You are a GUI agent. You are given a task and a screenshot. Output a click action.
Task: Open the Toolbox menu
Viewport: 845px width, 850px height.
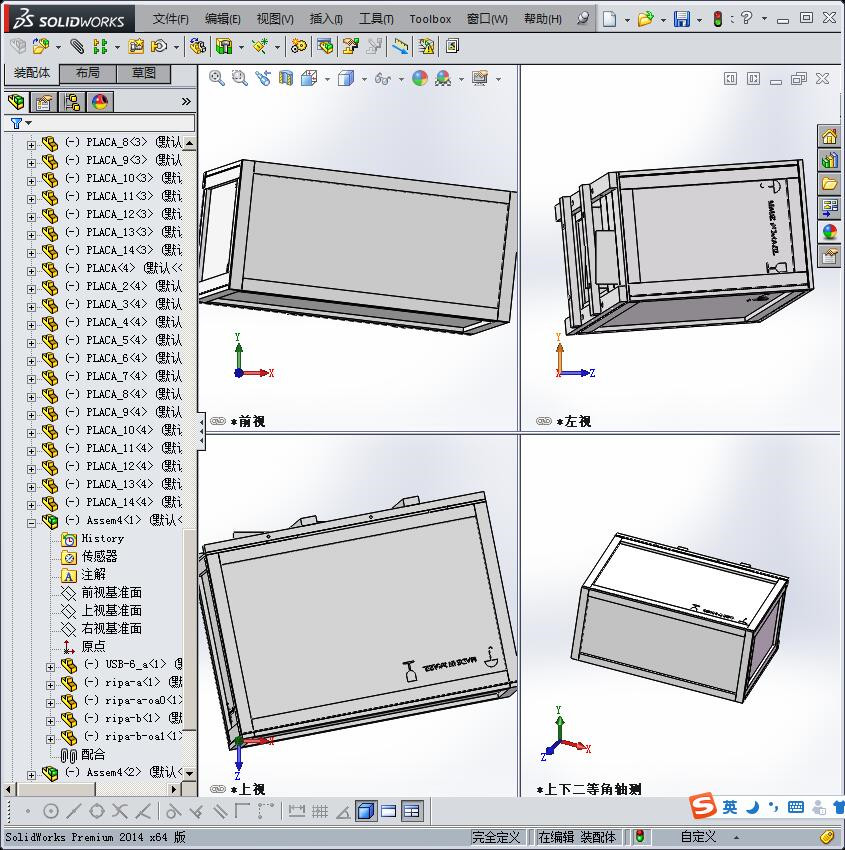(x=430, y=19)
